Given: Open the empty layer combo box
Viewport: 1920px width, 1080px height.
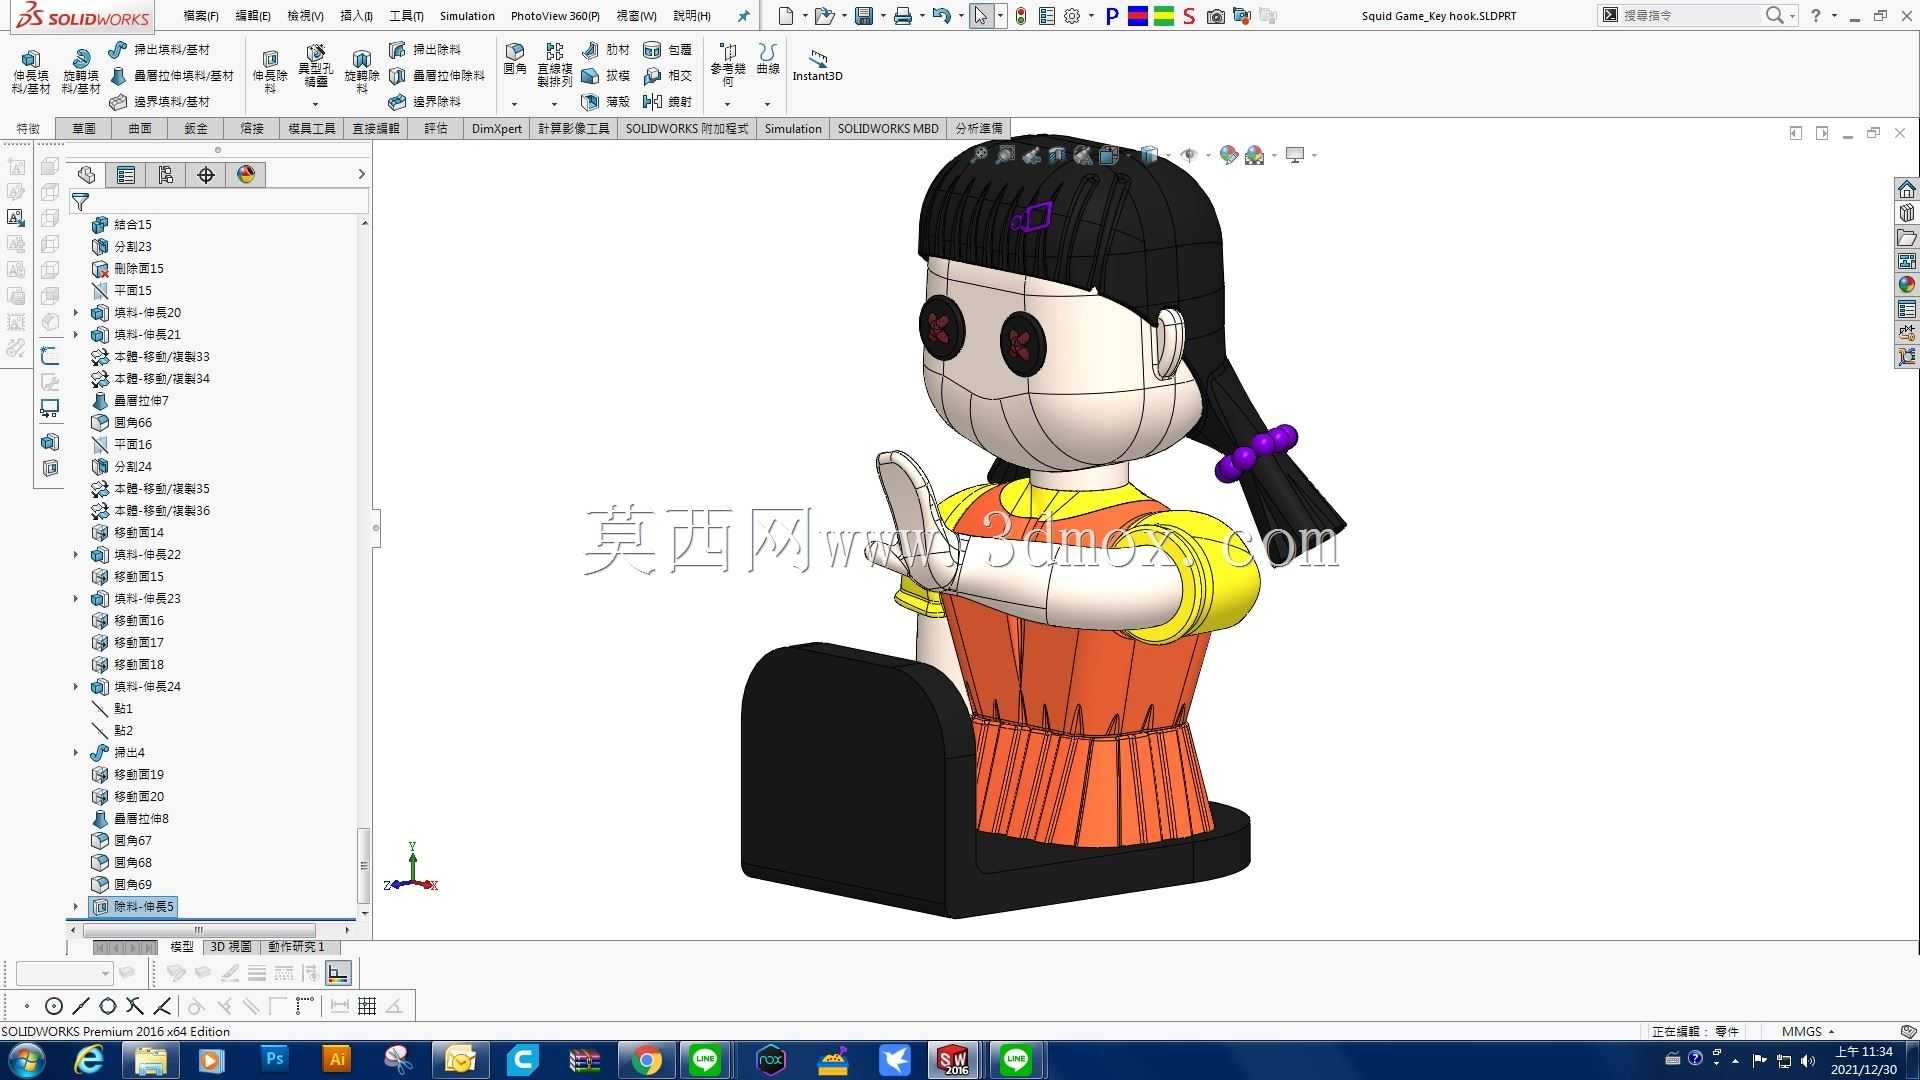Looking at the screenshot, I should [64, 973].
